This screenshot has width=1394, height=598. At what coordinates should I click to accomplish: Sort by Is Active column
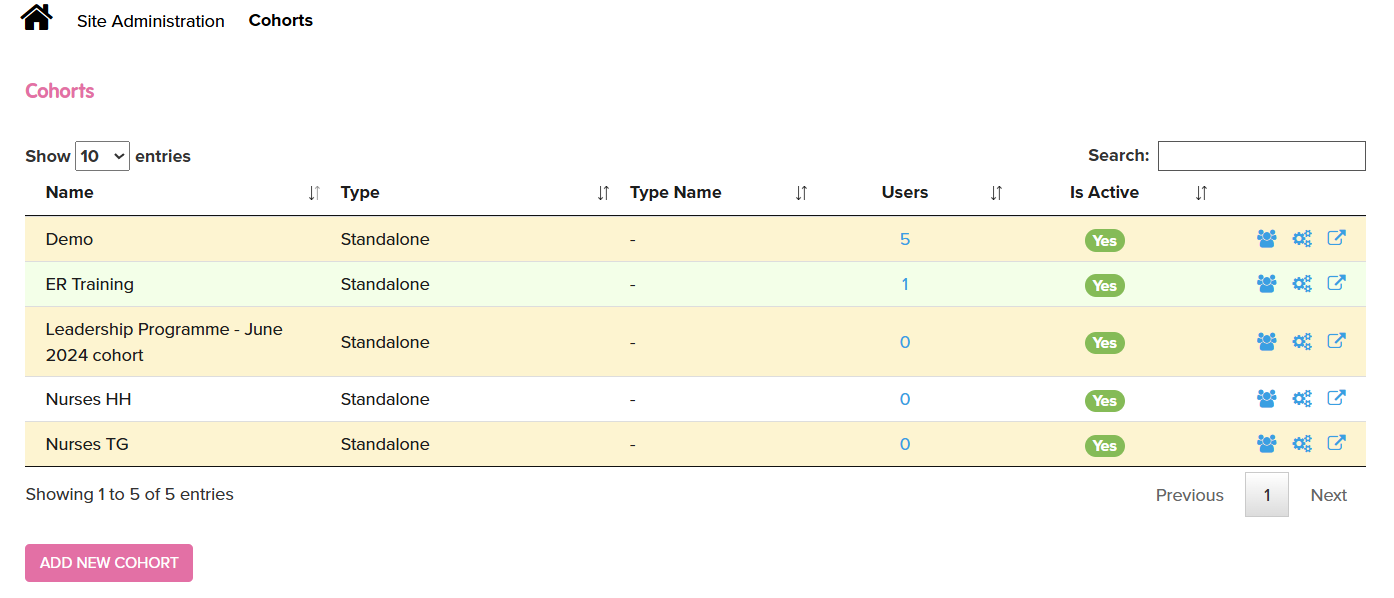[x=1104, y=193]
